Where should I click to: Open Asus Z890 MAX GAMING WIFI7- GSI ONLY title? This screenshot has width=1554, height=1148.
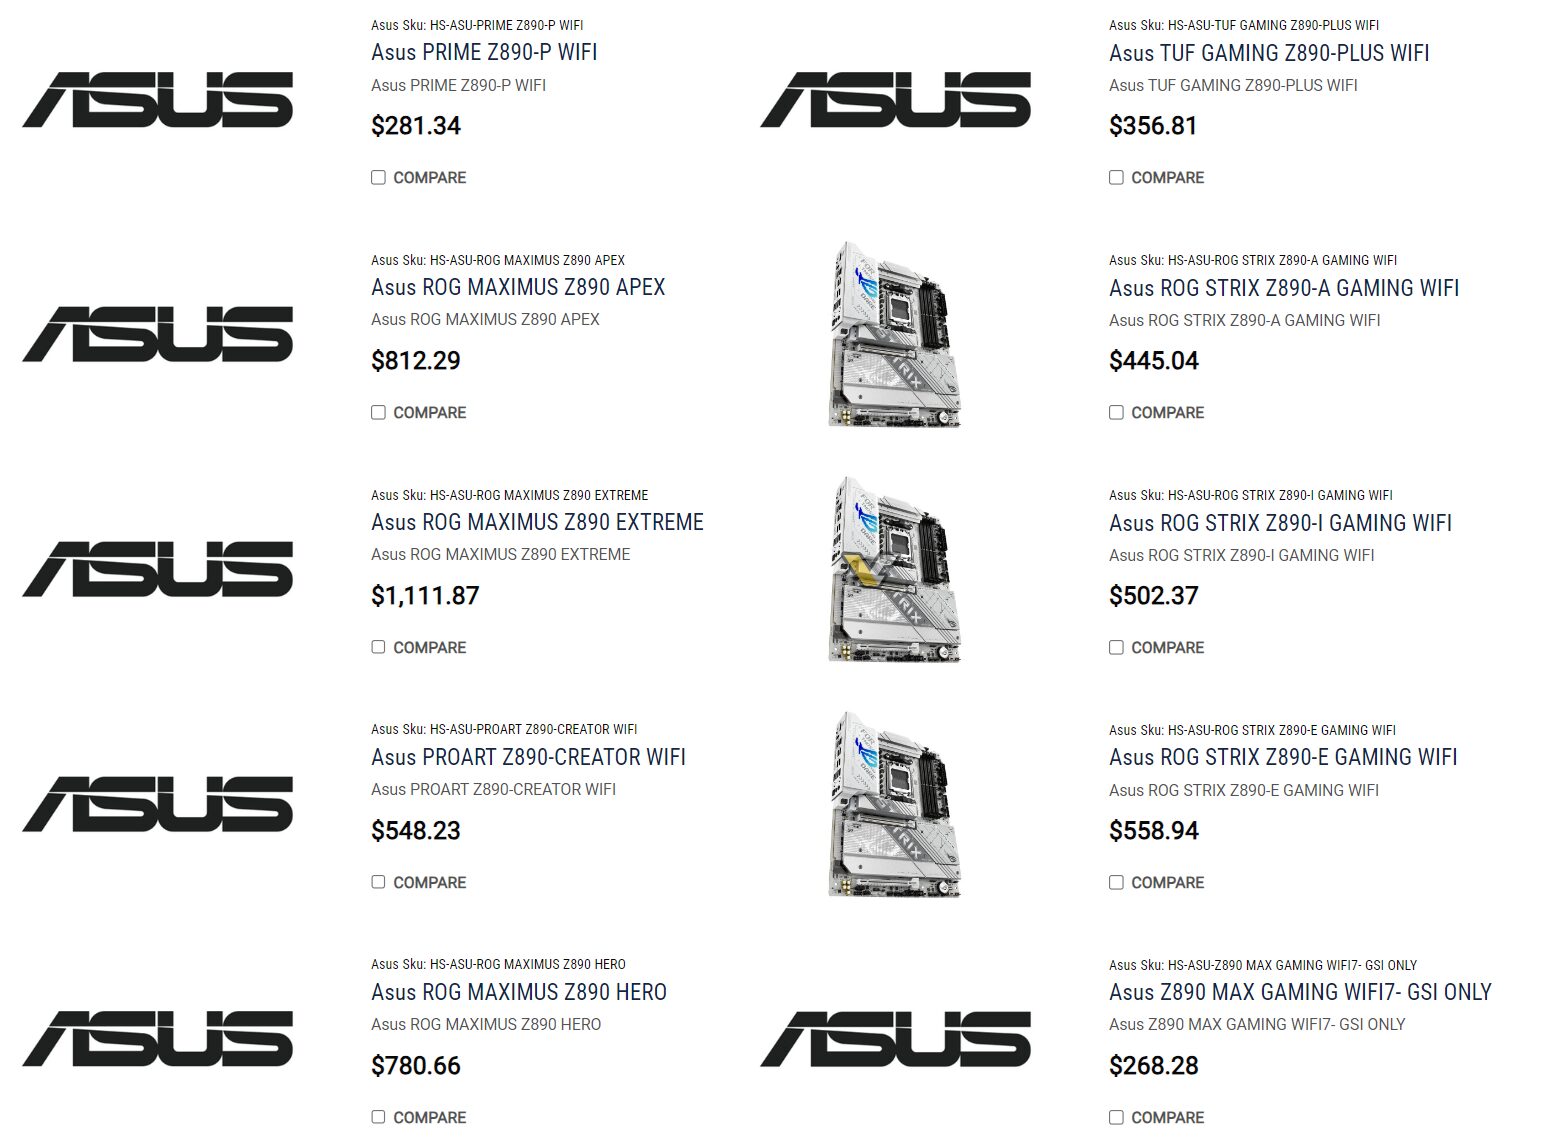click(x=1300, y=992)
